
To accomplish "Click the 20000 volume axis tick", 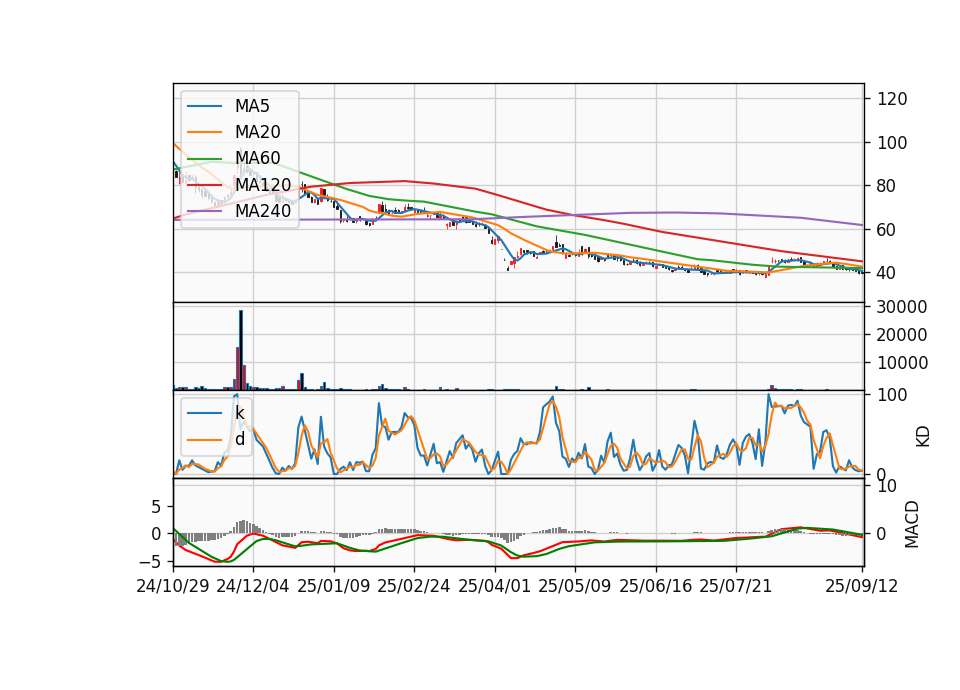I will (902, 336).
